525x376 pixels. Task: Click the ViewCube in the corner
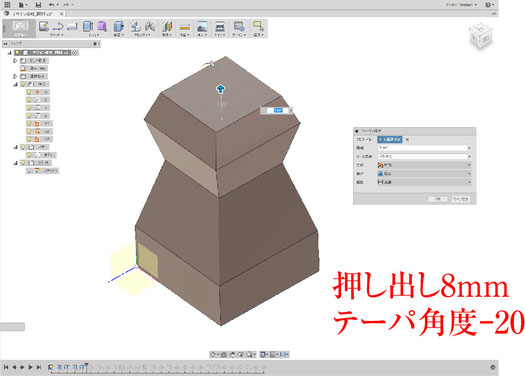[481, 35]
